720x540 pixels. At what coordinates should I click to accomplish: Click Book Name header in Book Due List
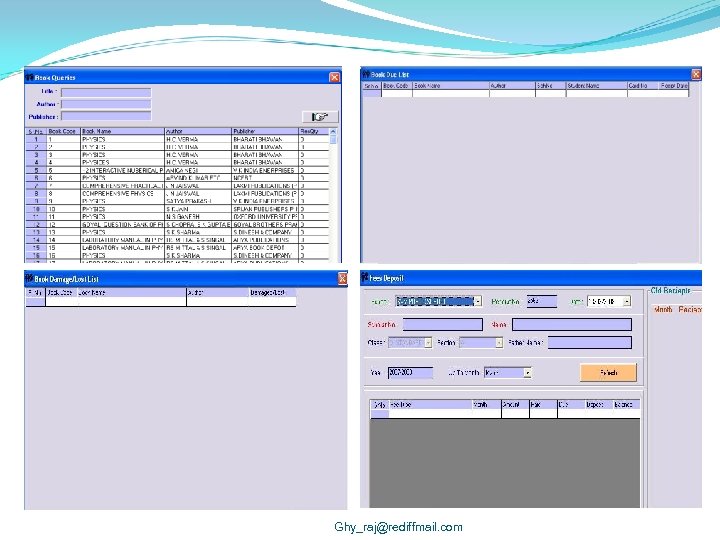tap(450, 86)
